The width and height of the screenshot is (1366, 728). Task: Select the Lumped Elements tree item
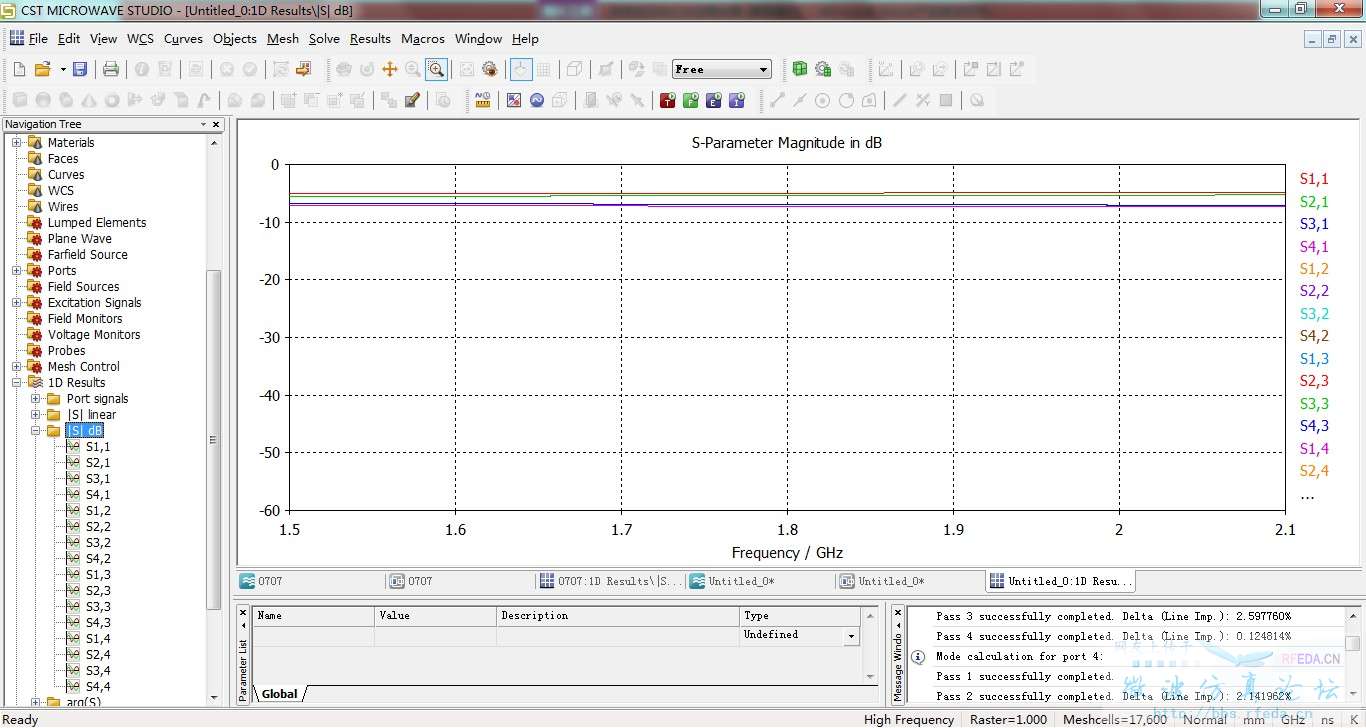tap(97, 223)
